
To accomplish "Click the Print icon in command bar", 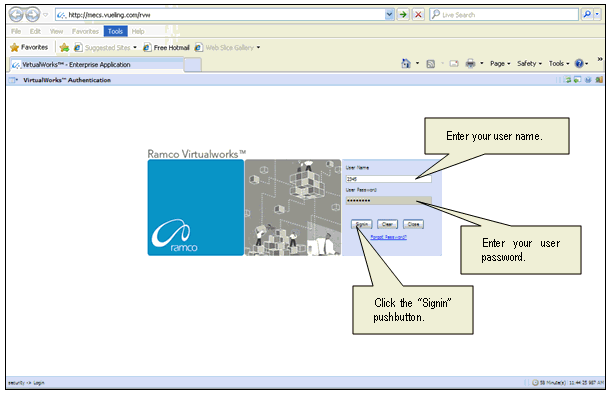I will (470, 63).
